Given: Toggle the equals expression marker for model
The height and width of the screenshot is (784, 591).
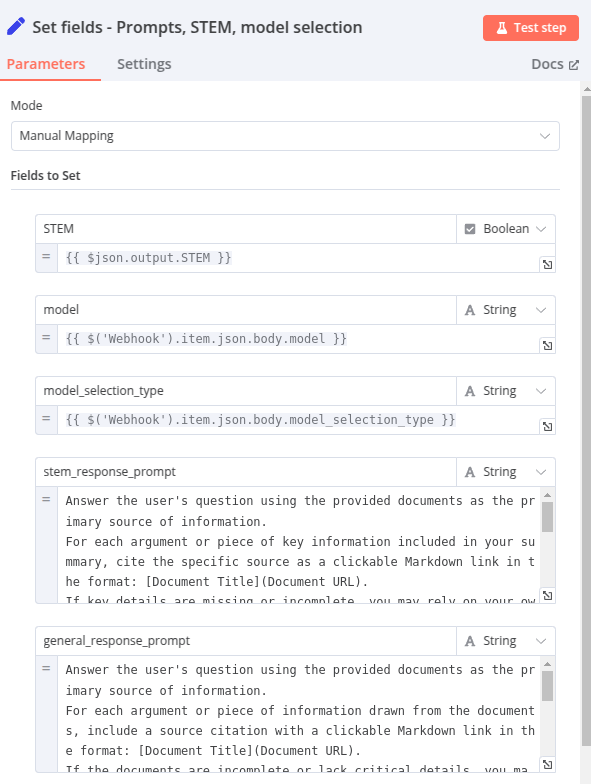Looking at the screenshot, I should click(46, 338).
